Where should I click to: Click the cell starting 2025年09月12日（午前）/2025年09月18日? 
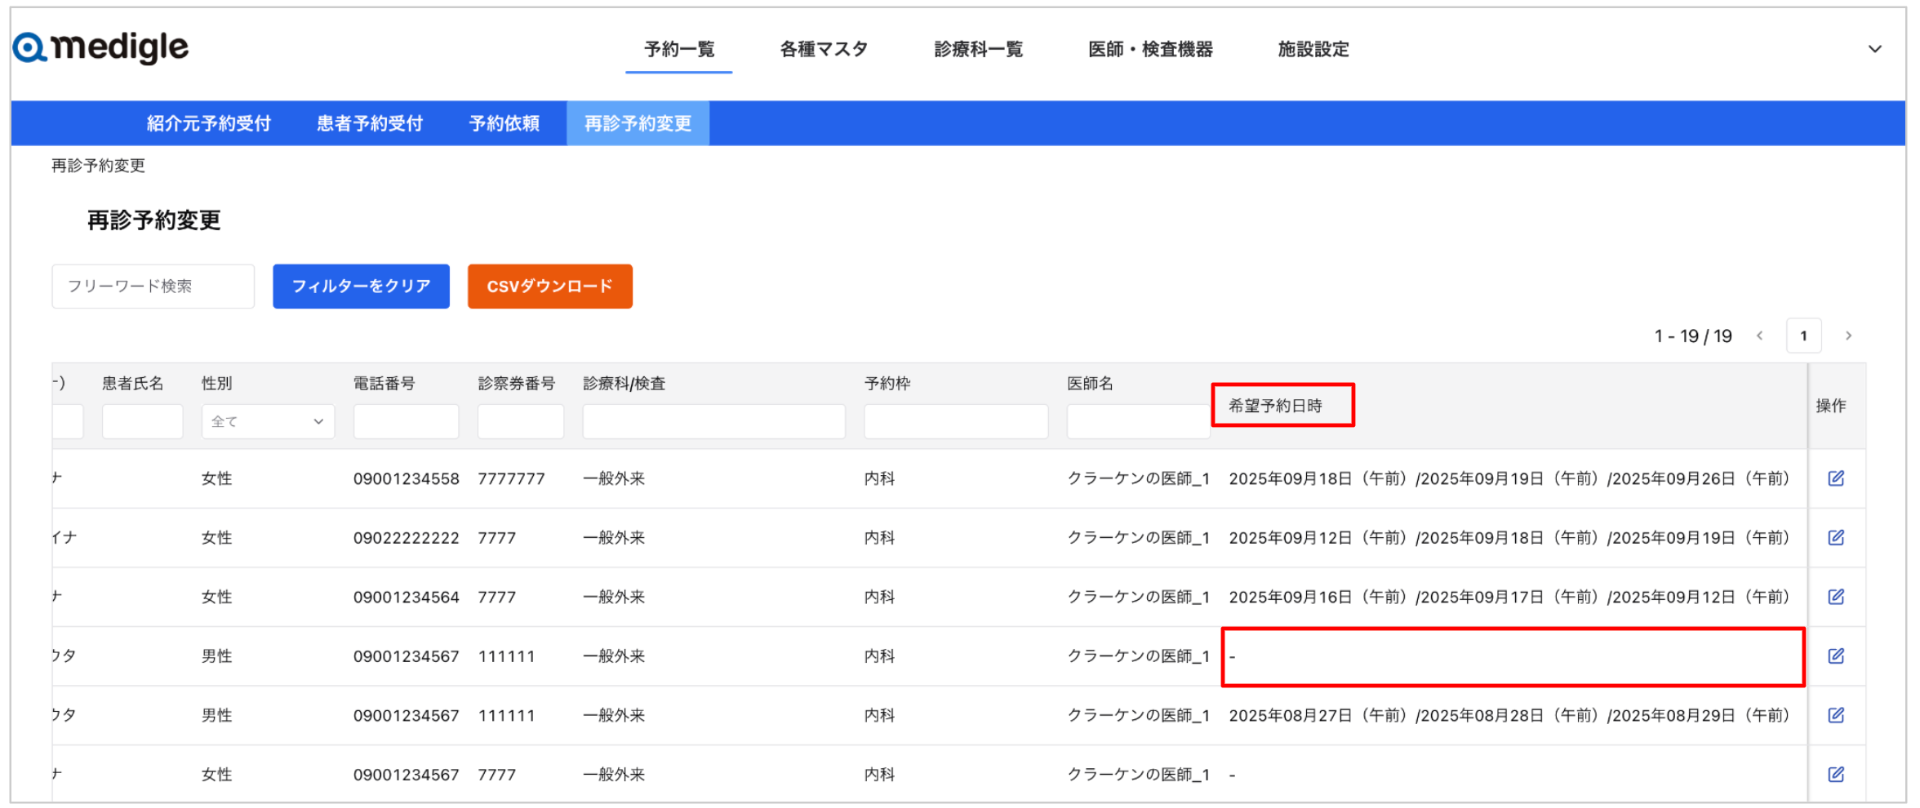coord(1509,537)
